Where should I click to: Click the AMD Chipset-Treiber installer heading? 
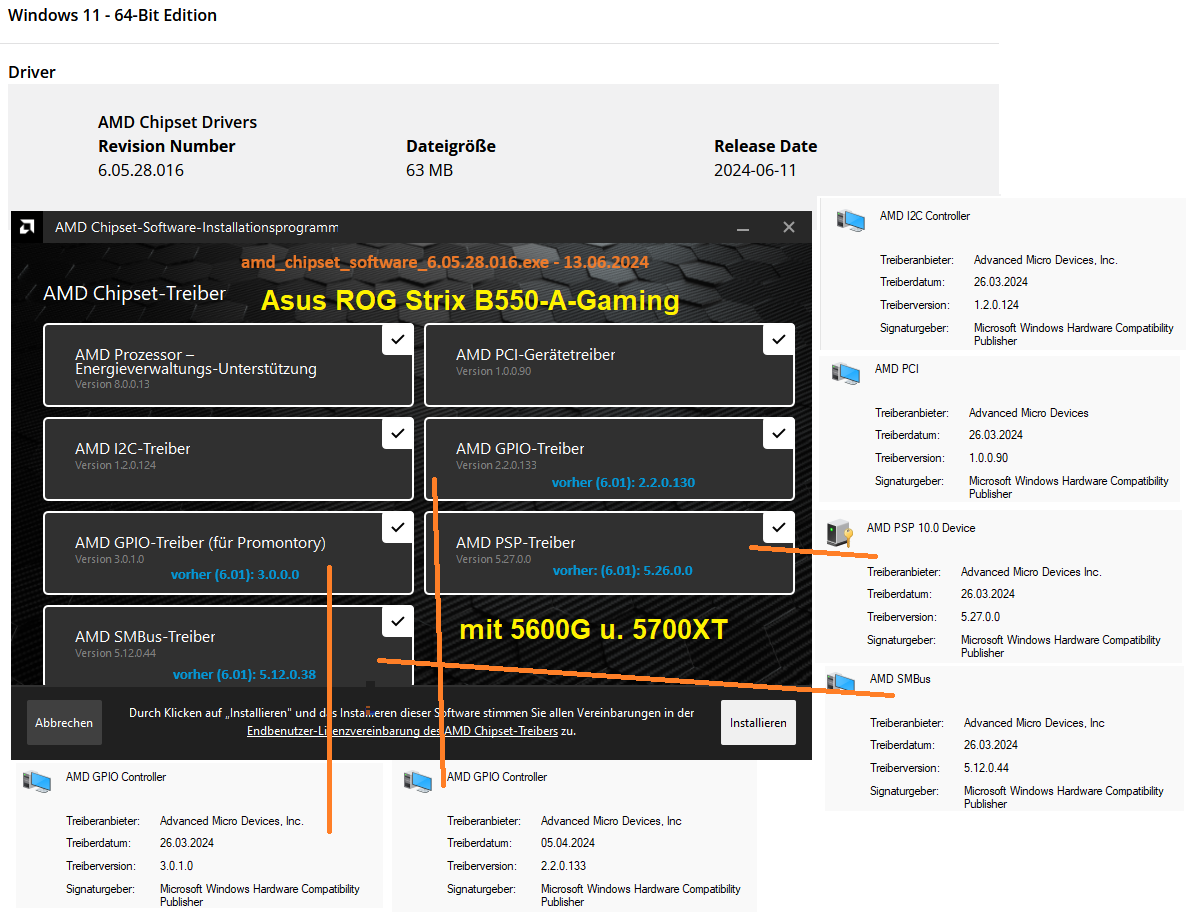coord(135,294)
